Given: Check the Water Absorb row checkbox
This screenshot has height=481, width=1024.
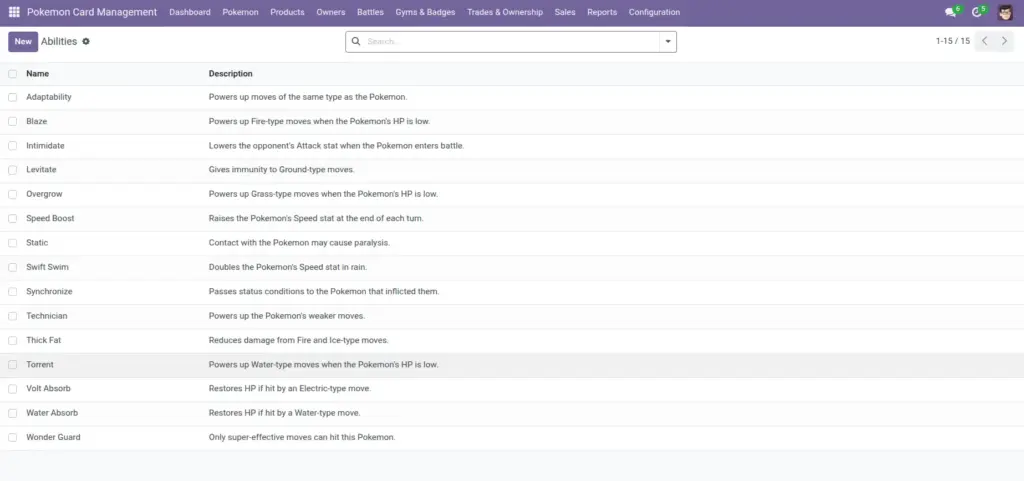Looking at the screenshot, I should (x=12, y=413).
